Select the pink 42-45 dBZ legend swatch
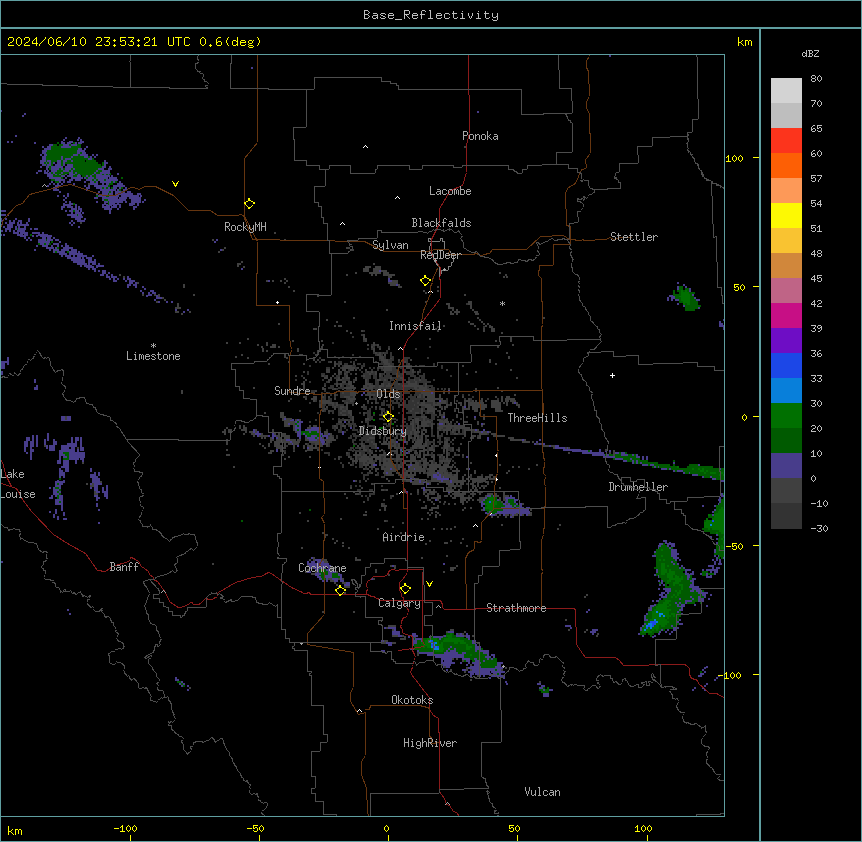Screen dimensions: 862x842 [x=786, y=291]
